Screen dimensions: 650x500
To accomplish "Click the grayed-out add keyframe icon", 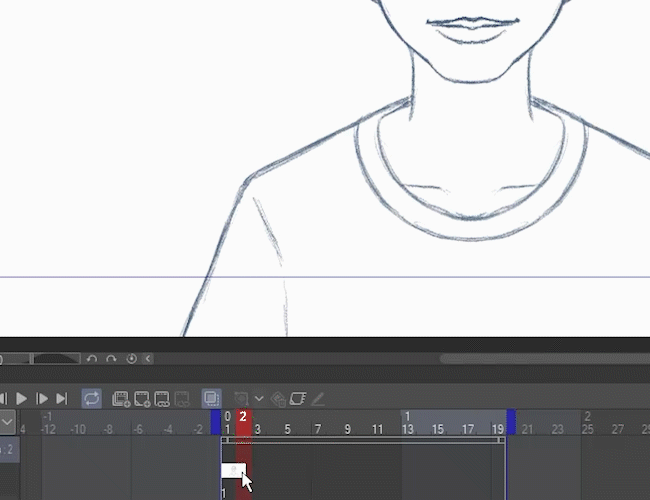I will point(241,399).
